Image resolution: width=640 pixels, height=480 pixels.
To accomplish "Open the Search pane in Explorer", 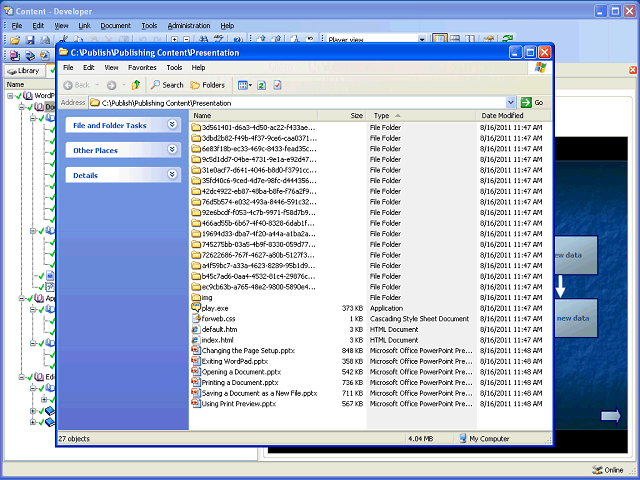I will tap(167, 85).
